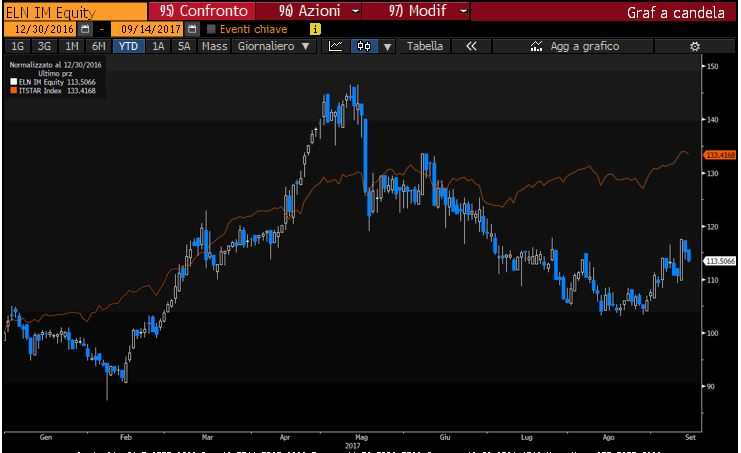Viewport: 741px width, 453px height.
Task: Open the chart type dropdown arrow
Action: [388, 47]
